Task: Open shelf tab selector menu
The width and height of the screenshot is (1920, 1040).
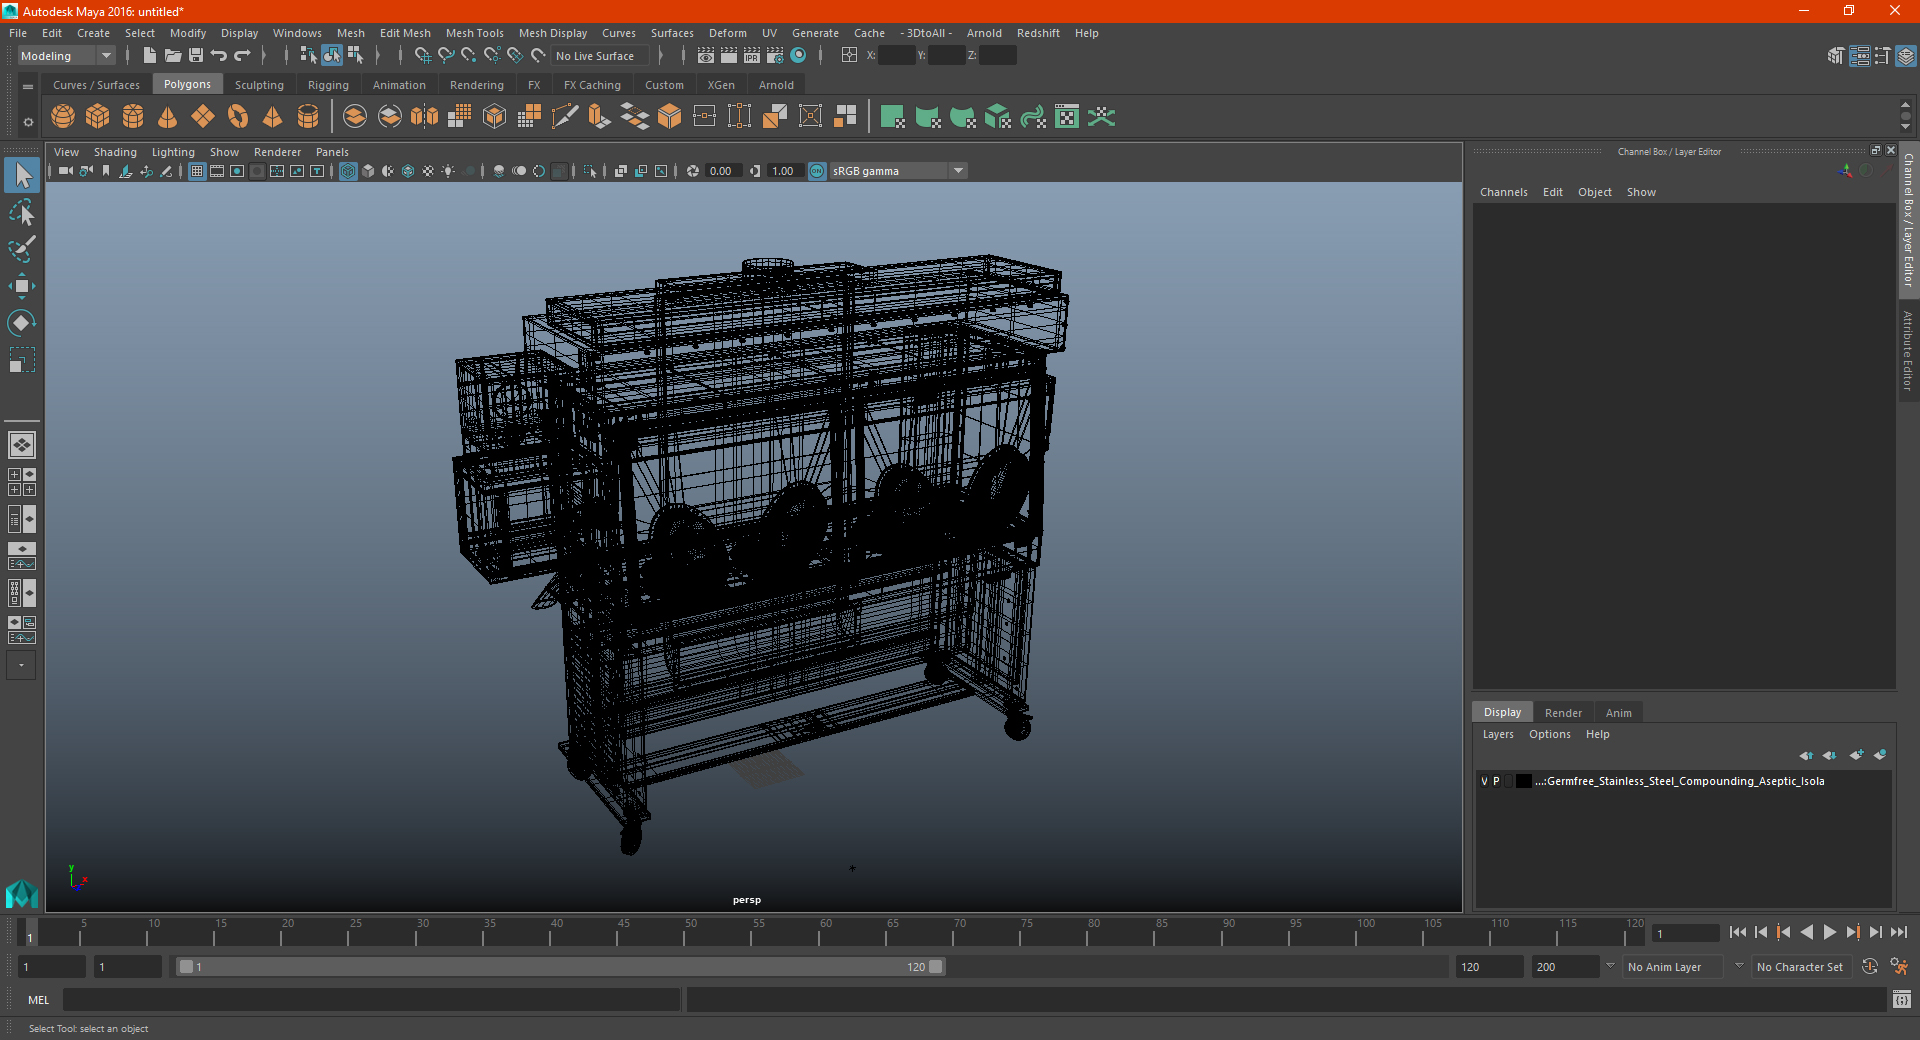Action: click(x=28, y=87)
